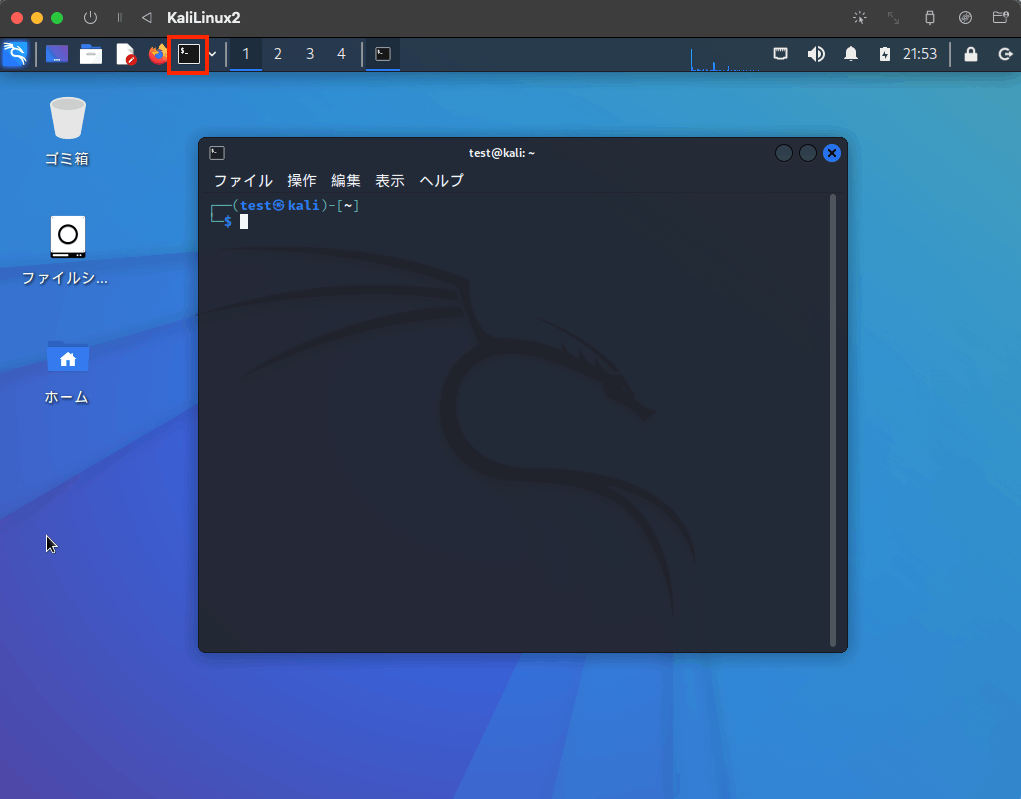Select the ゴミ箱 trash desktop icon
1021x799 pixels.
pos(67,132)
